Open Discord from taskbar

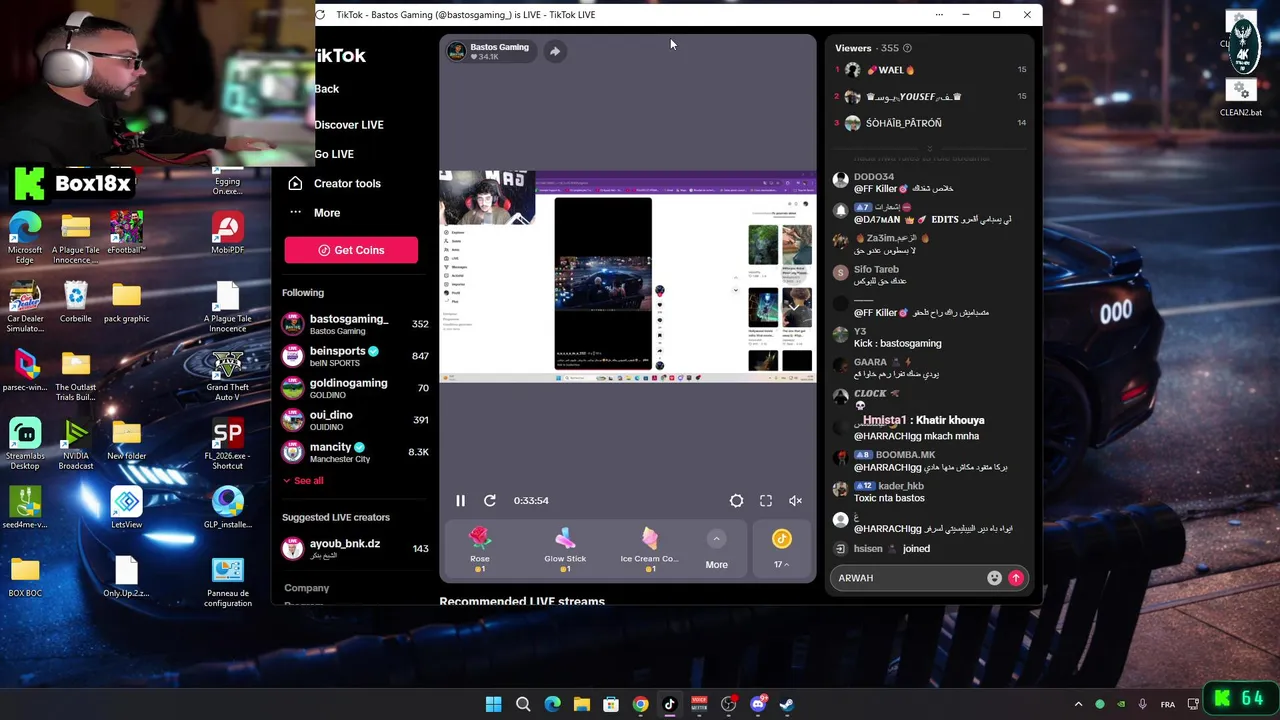click(758, 704)
